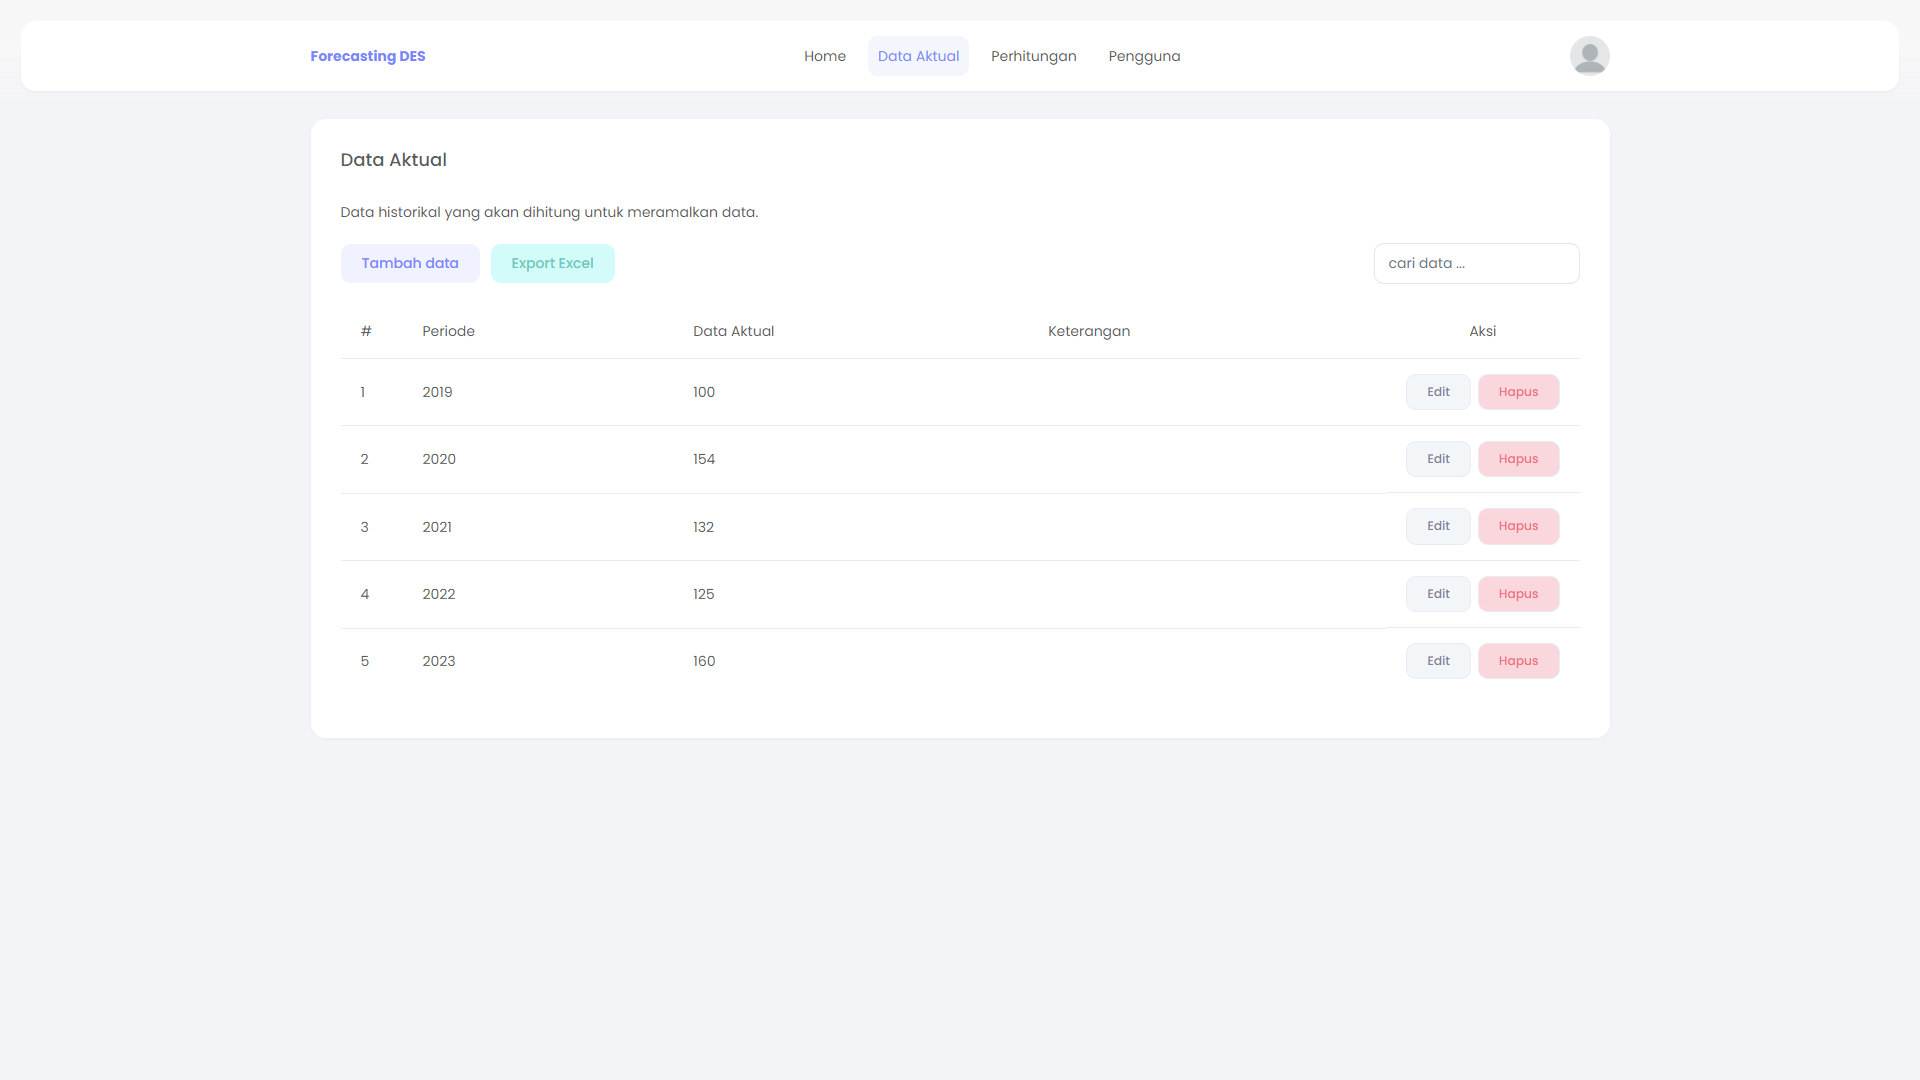This screenshot has width=1920, height=1080.
Task: Click the value 154 cell
Action: tap(704, 459)
